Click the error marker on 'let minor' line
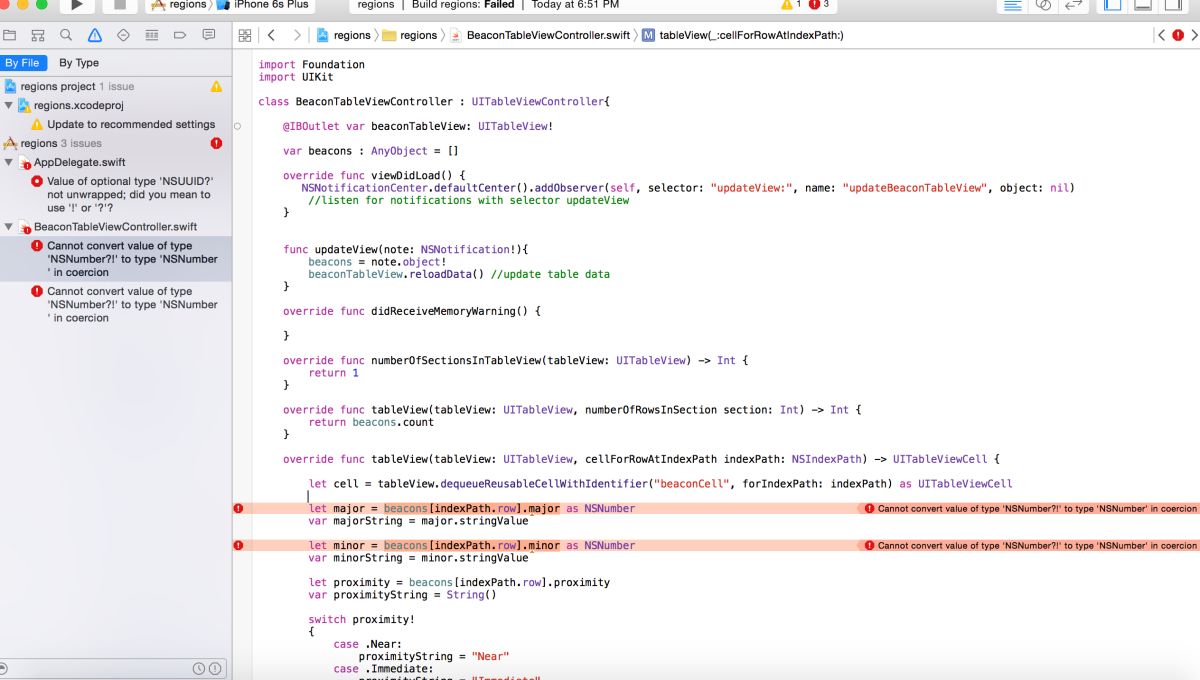Screen dimensions: 1200x680 [238, 546]
